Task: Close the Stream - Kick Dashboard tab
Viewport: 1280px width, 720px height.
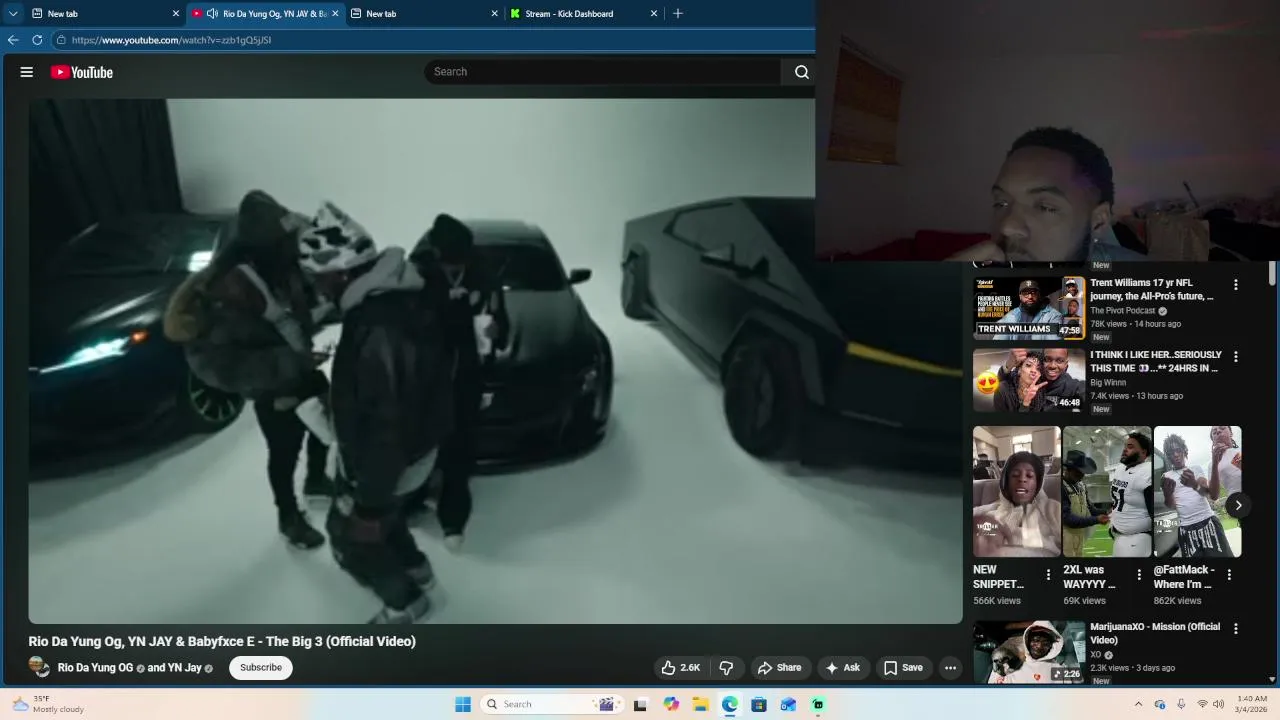Action: point(654,14)
